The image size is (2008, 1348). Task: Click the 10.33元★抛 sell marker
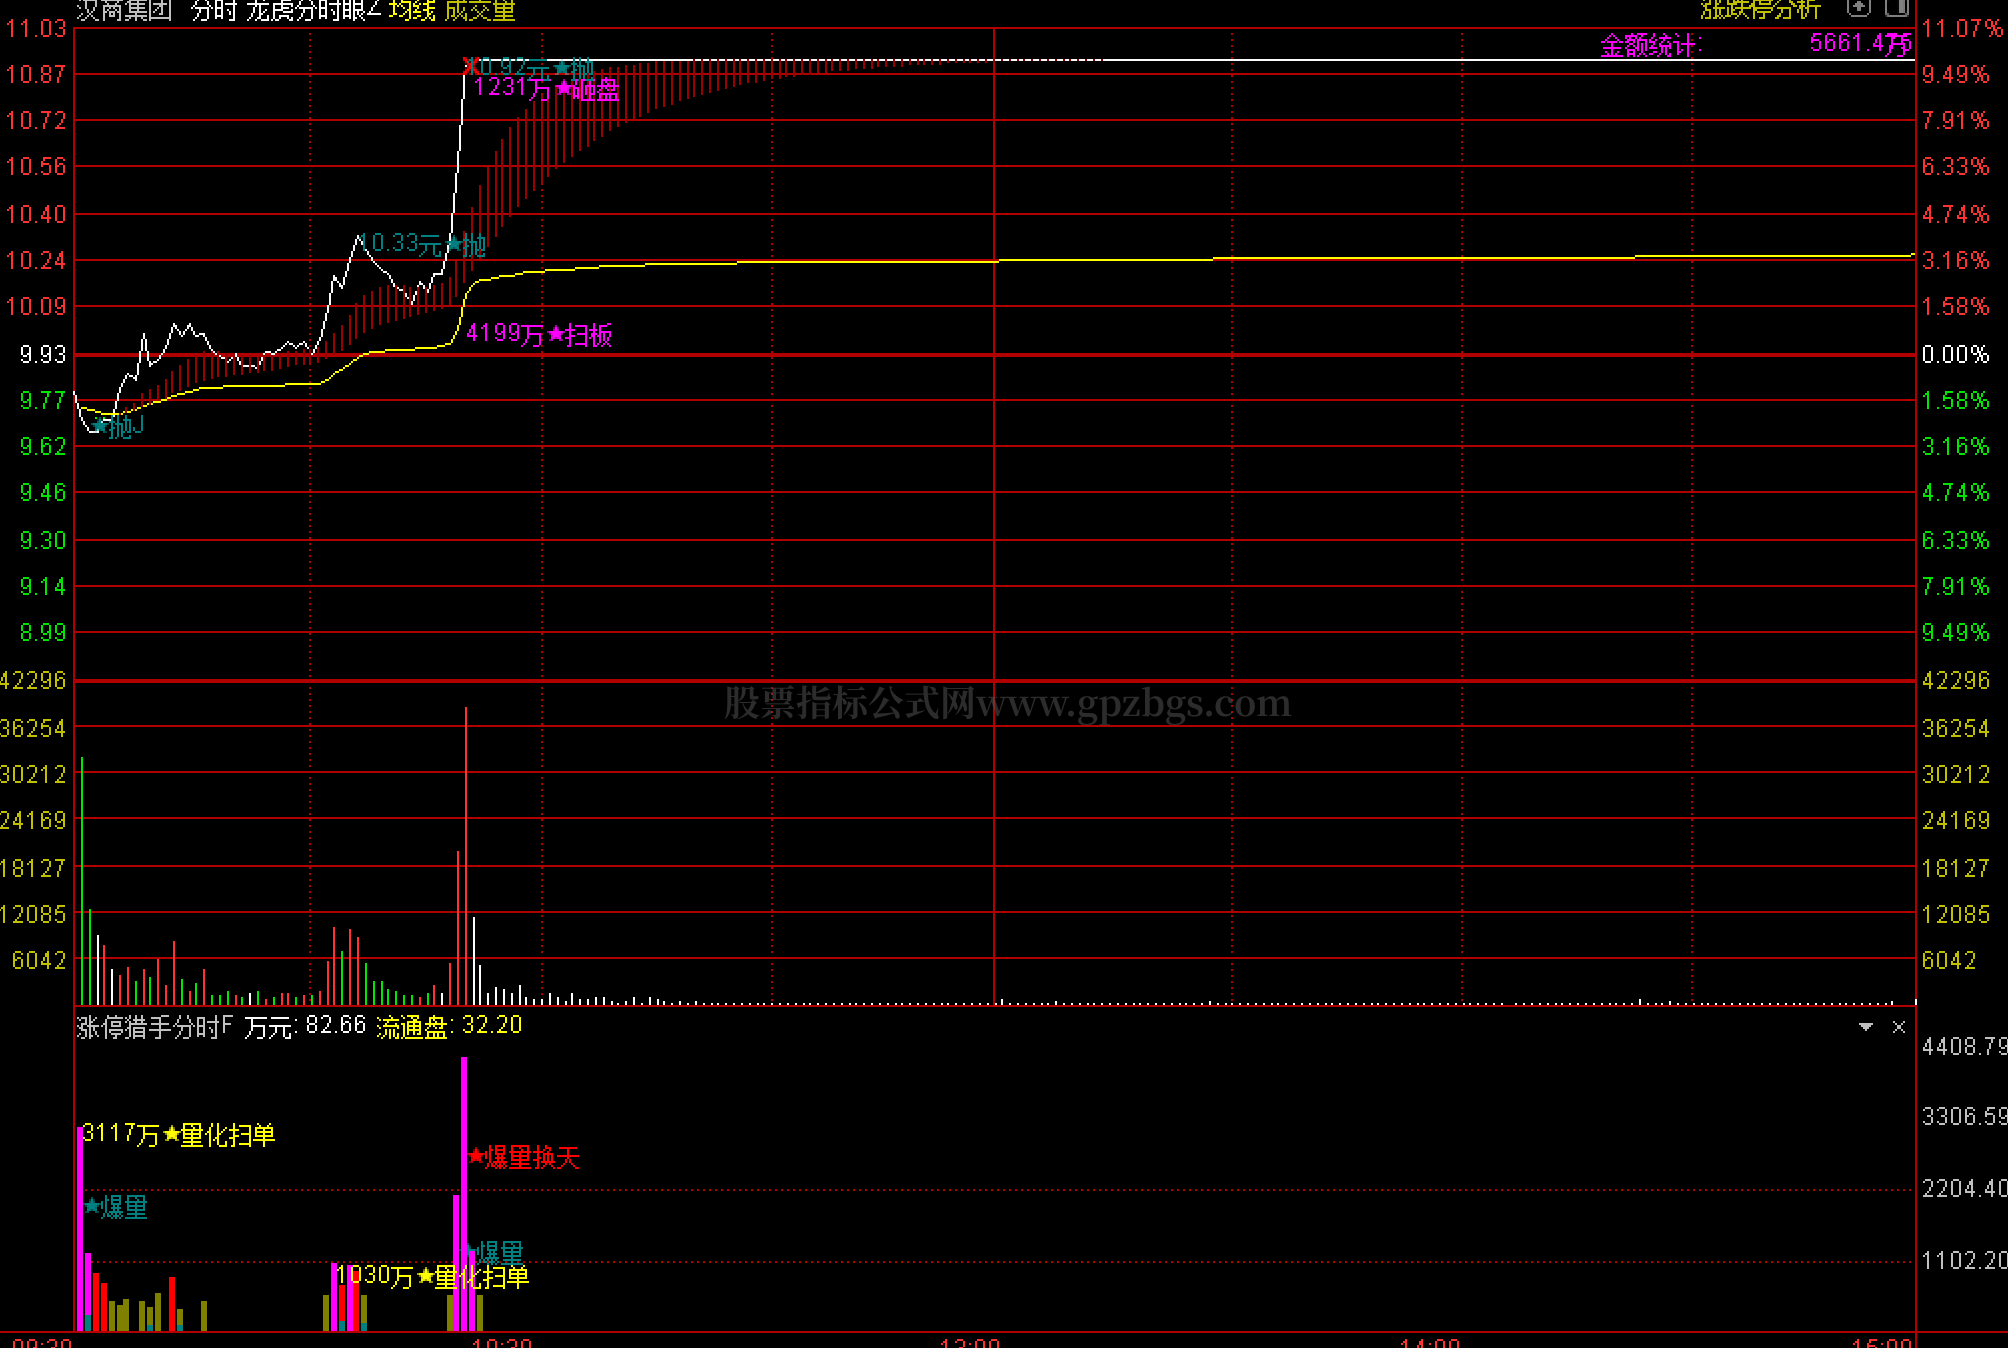coord(422,244)
